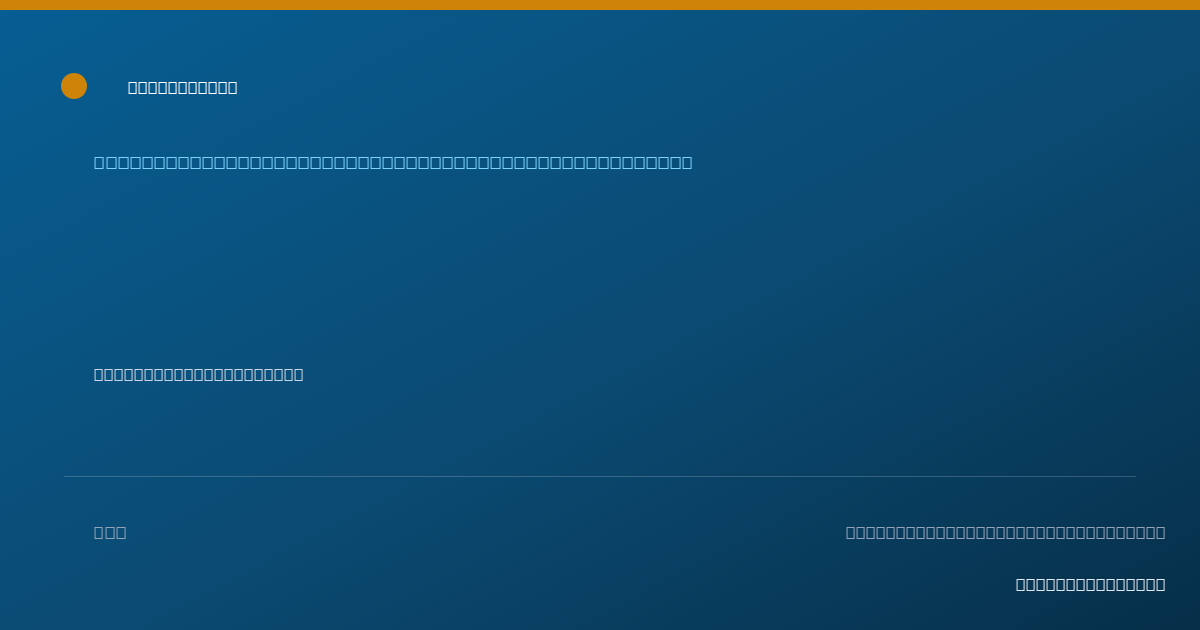Screen dimensions: 1200x630
Task: Click the thin horizontal divider line
Action: 600,476
